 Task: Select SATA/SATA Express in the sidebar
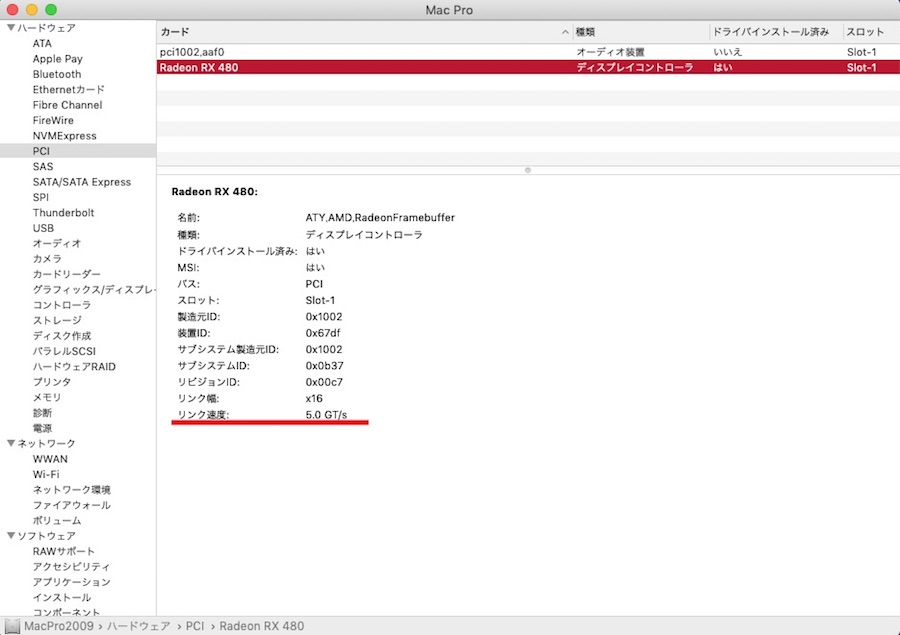(x=82, y=182)
